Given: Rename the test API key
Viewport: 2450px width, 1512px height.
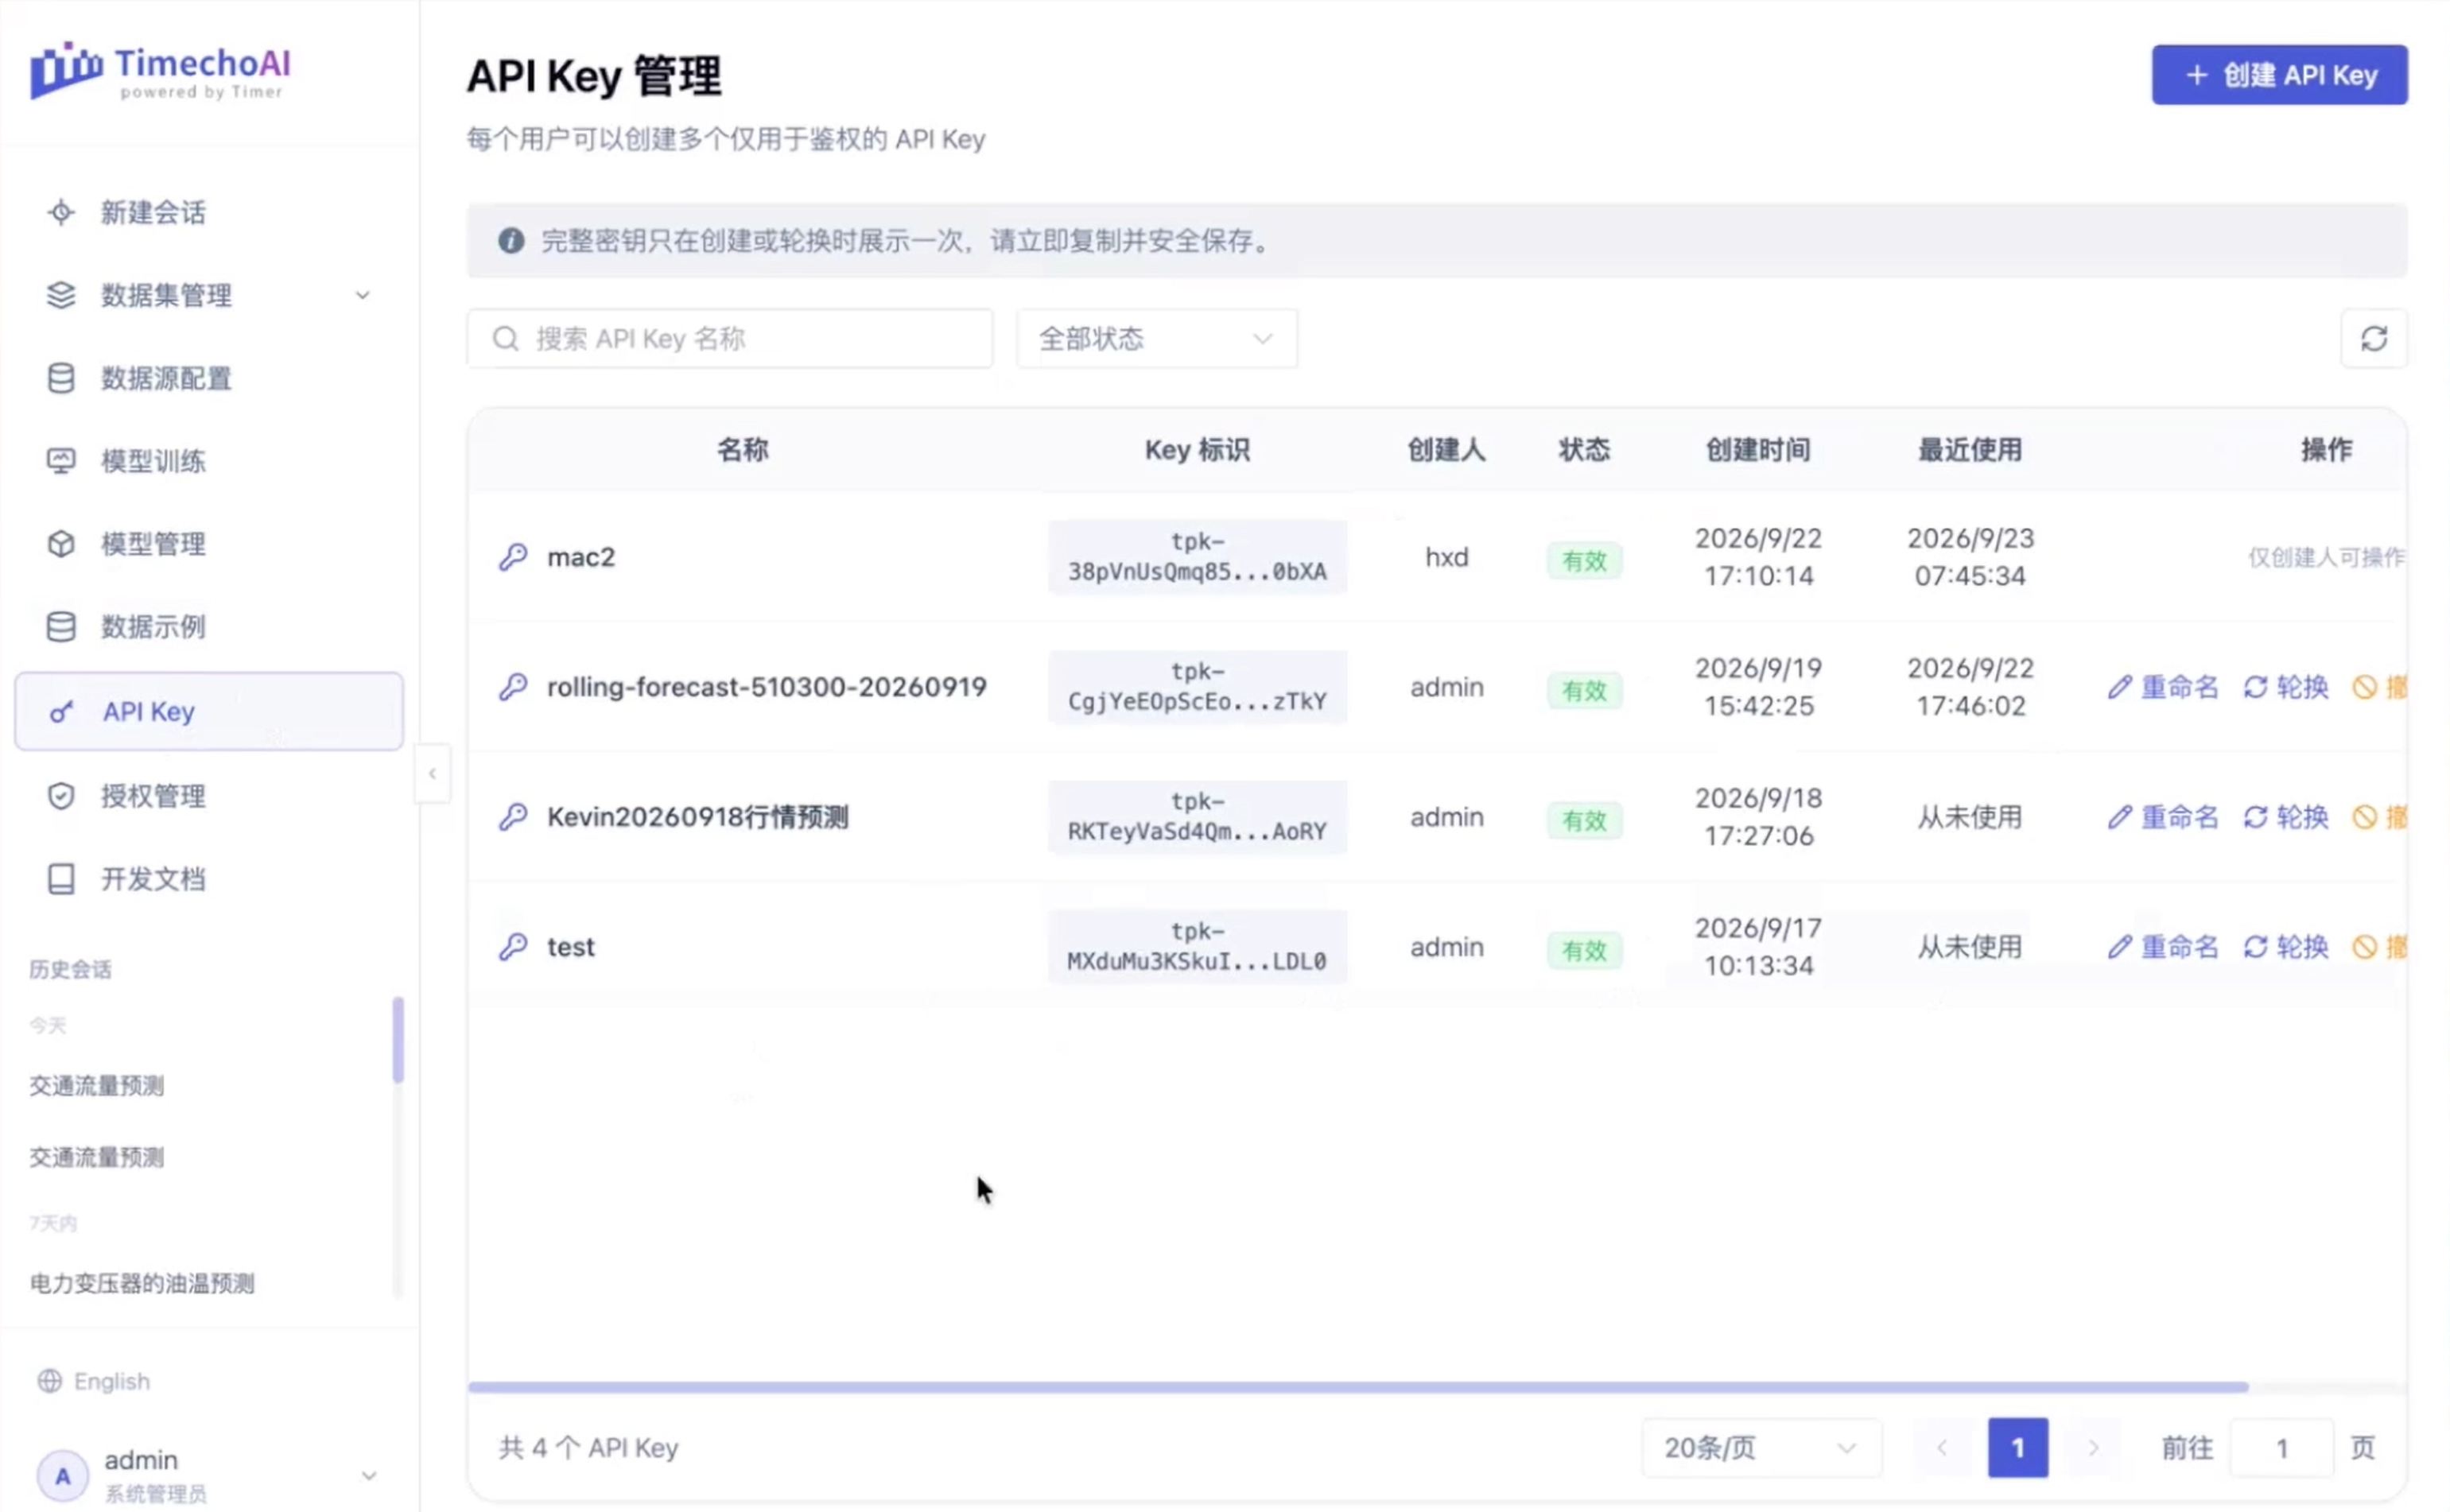Looking at the screenshot, I should tap(2163, 947).
